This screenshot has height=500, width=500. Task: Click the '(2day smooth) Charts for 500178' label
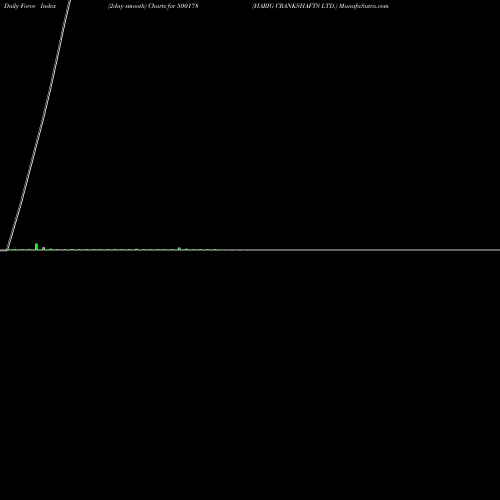pos(153,6)
